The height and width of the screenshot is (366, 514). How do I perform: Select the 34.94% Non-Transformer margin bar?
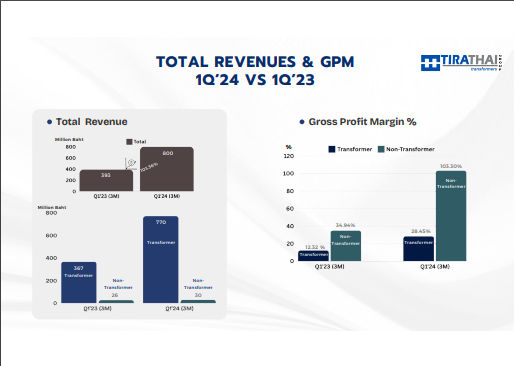coord(346,246)
